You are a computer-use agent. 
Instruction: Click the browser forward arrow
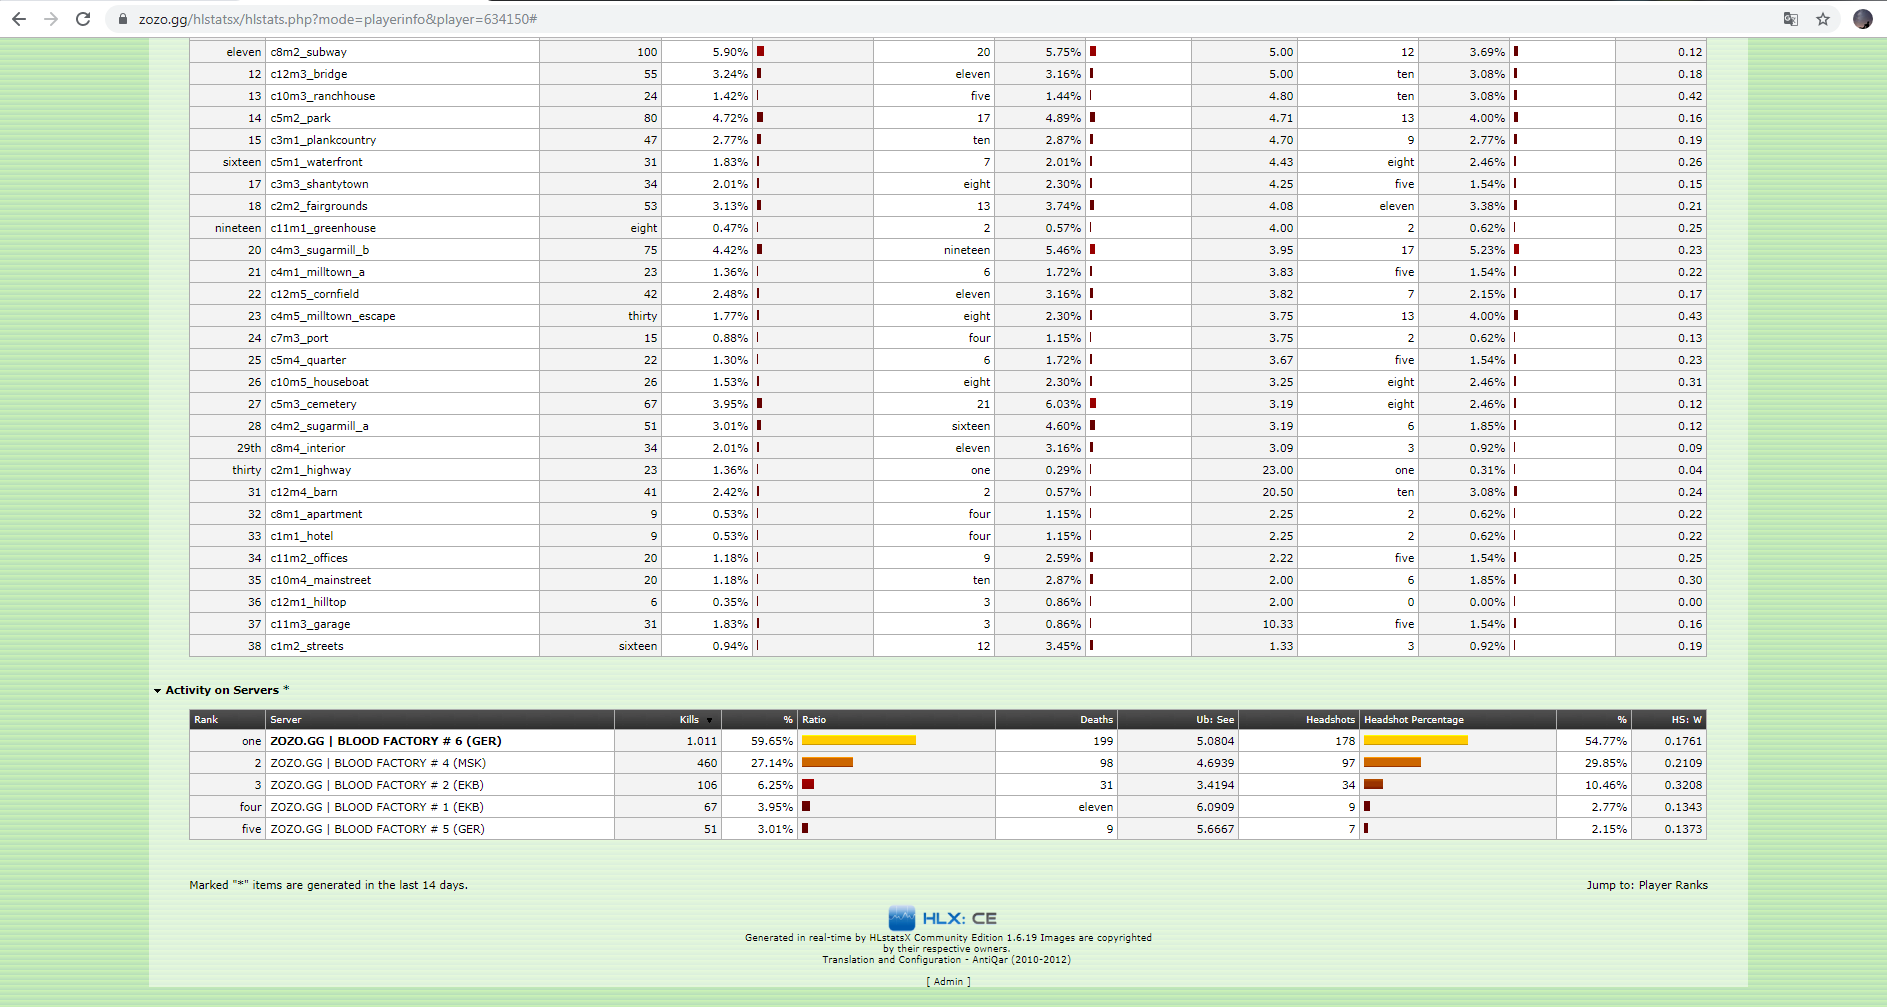(51, 19)
